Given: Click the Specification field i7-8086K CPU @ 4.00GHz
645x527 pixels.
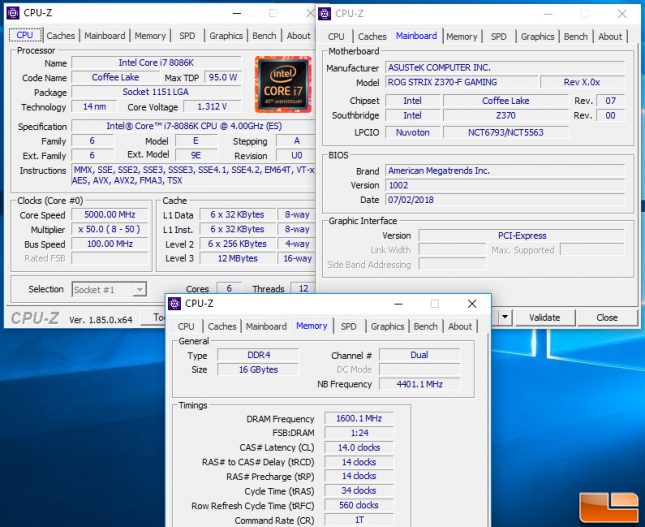Looking at the screenshot, I should [194, 126].
